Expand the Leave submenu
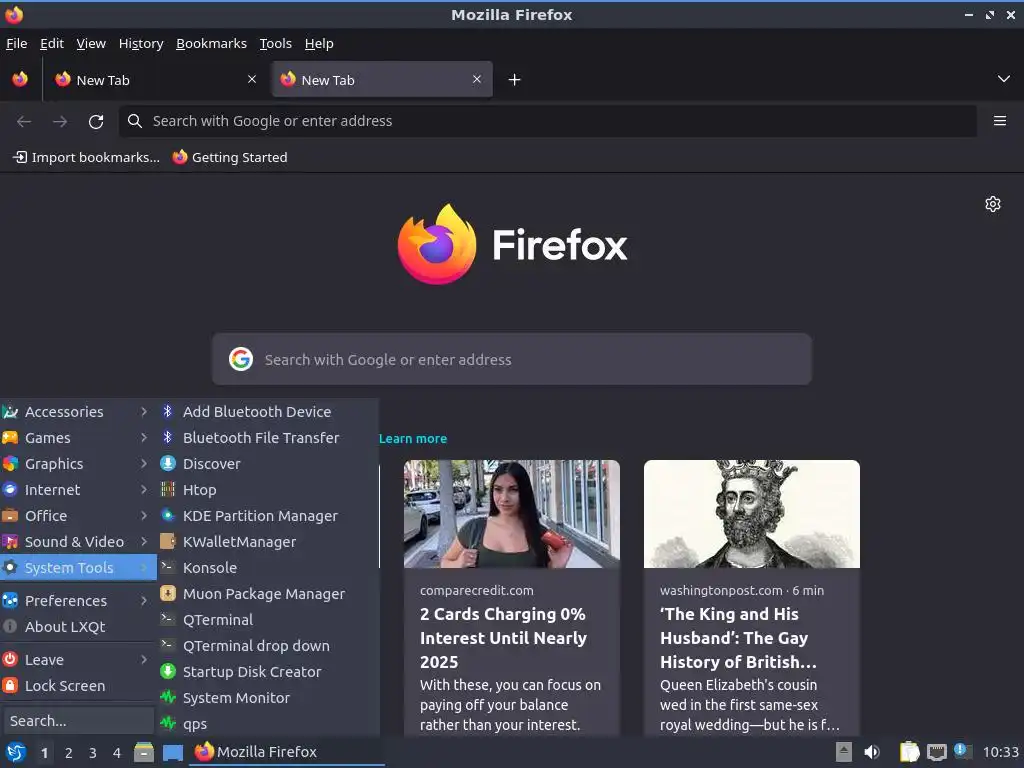Screen dimensions: 1024x768 click(x=78, y=660)
